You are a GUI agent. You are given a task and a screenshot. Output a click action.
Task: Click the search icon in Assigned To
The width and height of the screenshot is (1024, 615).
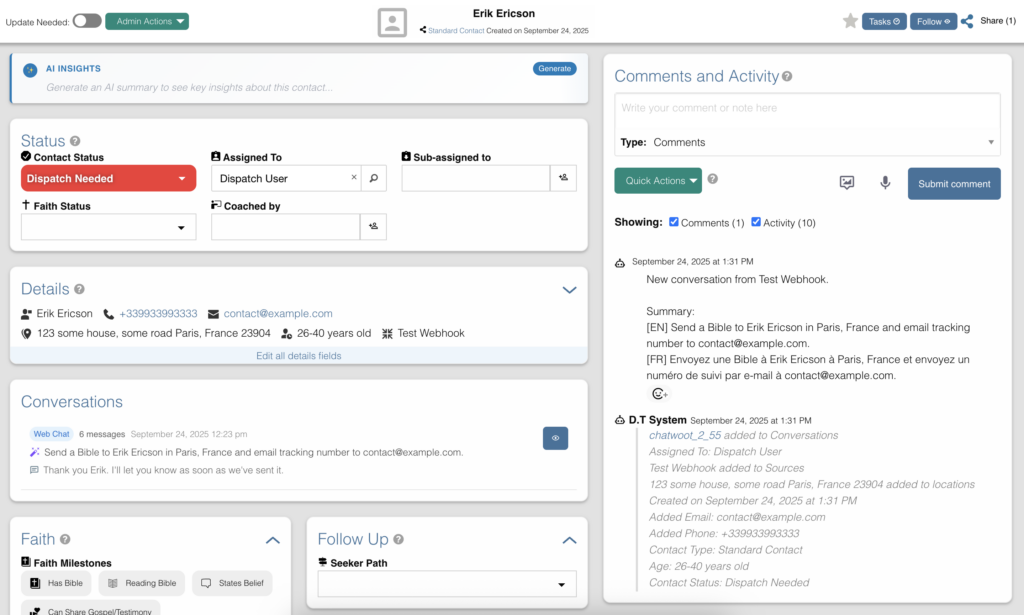pyautogui.click(x=373, y=178)
